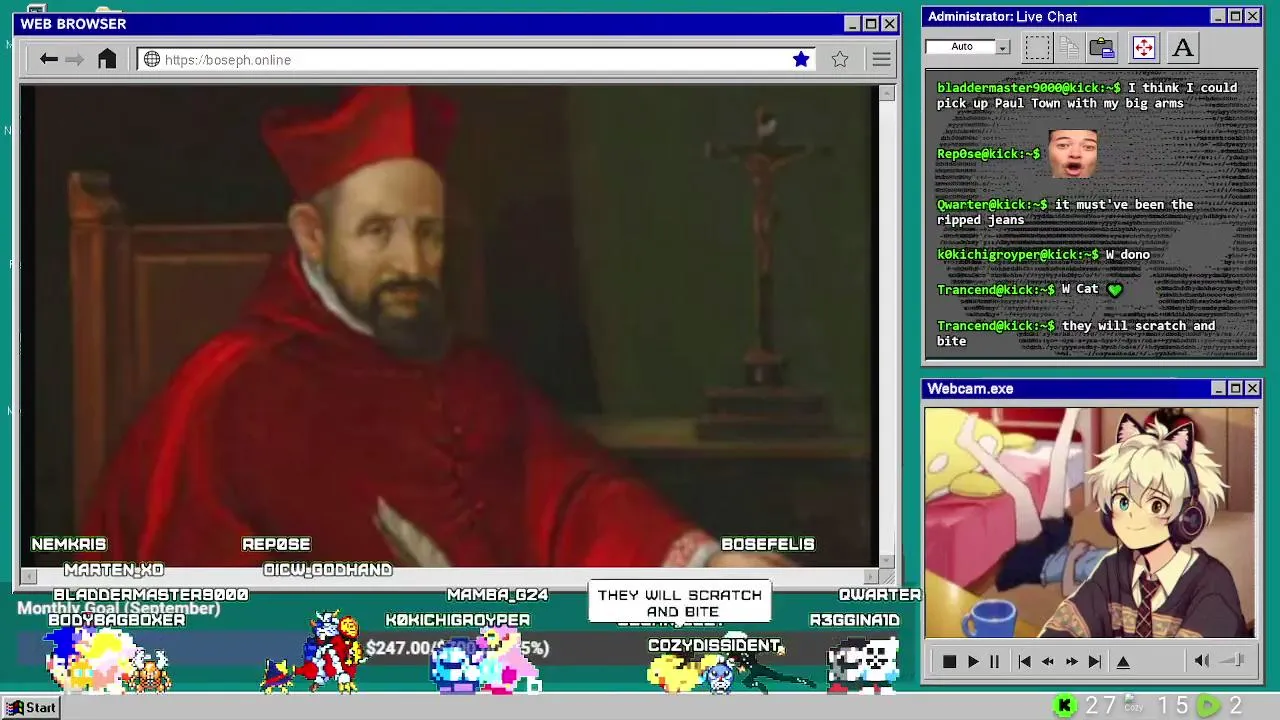Open the Start menu
The image size is (1280, 720).
(31, 708)
